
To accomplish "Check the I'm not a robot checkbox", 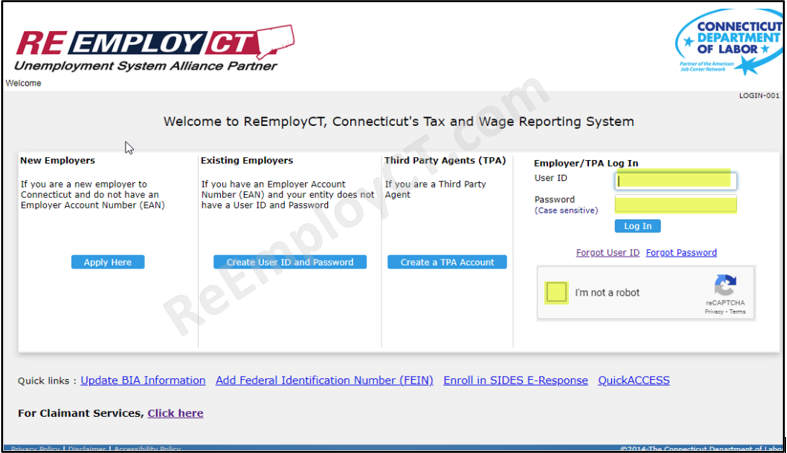I will click(556, 292).
